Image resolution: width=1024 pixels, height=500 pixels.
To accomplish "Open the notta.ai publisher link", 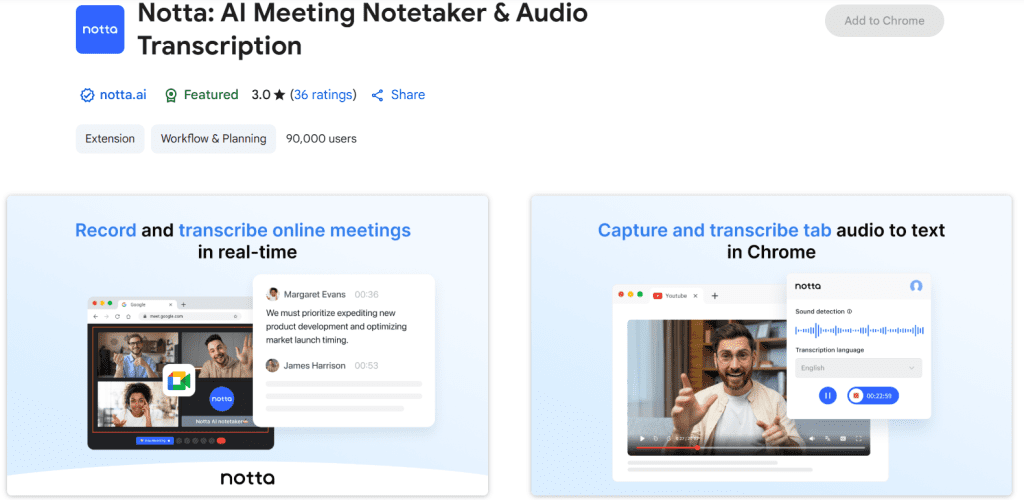I will click(123, 95).
